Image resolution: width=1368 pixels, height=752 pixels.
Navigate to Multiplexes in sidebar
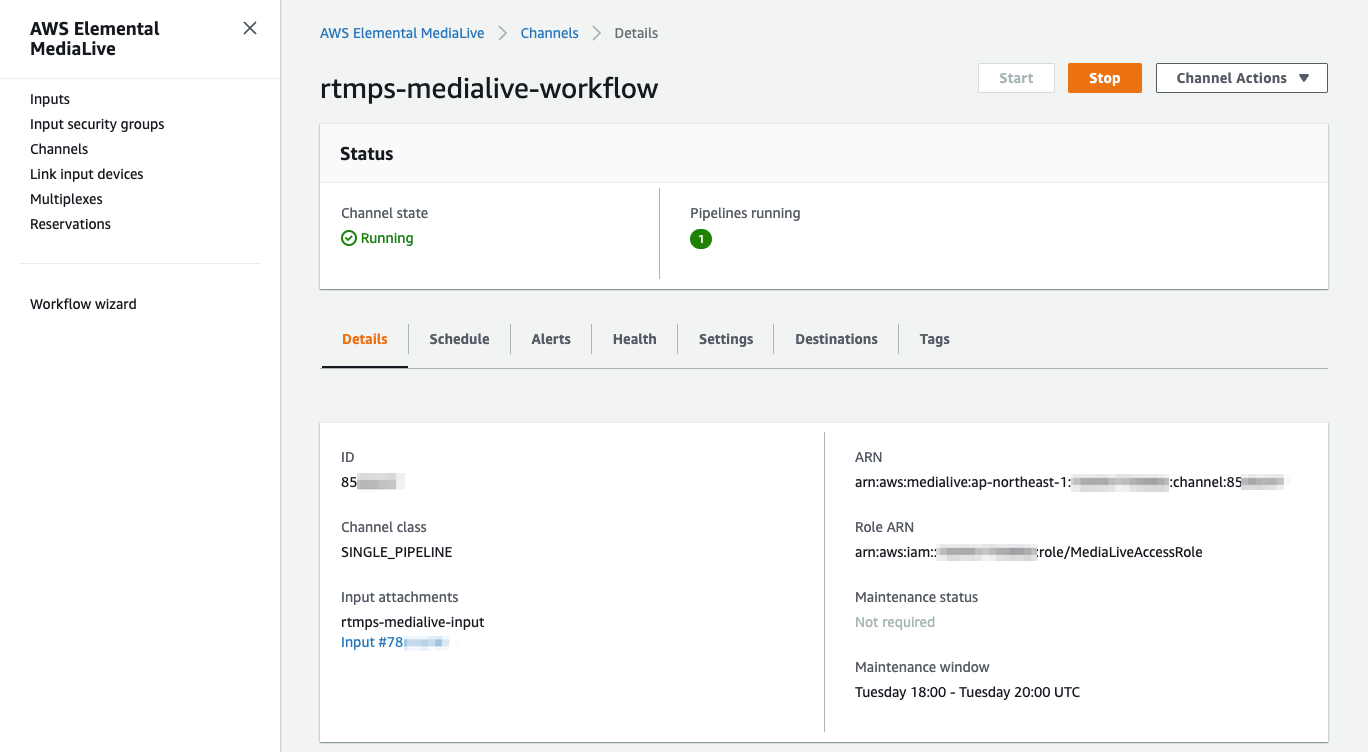pyautogui.click(x=66, y=199)
